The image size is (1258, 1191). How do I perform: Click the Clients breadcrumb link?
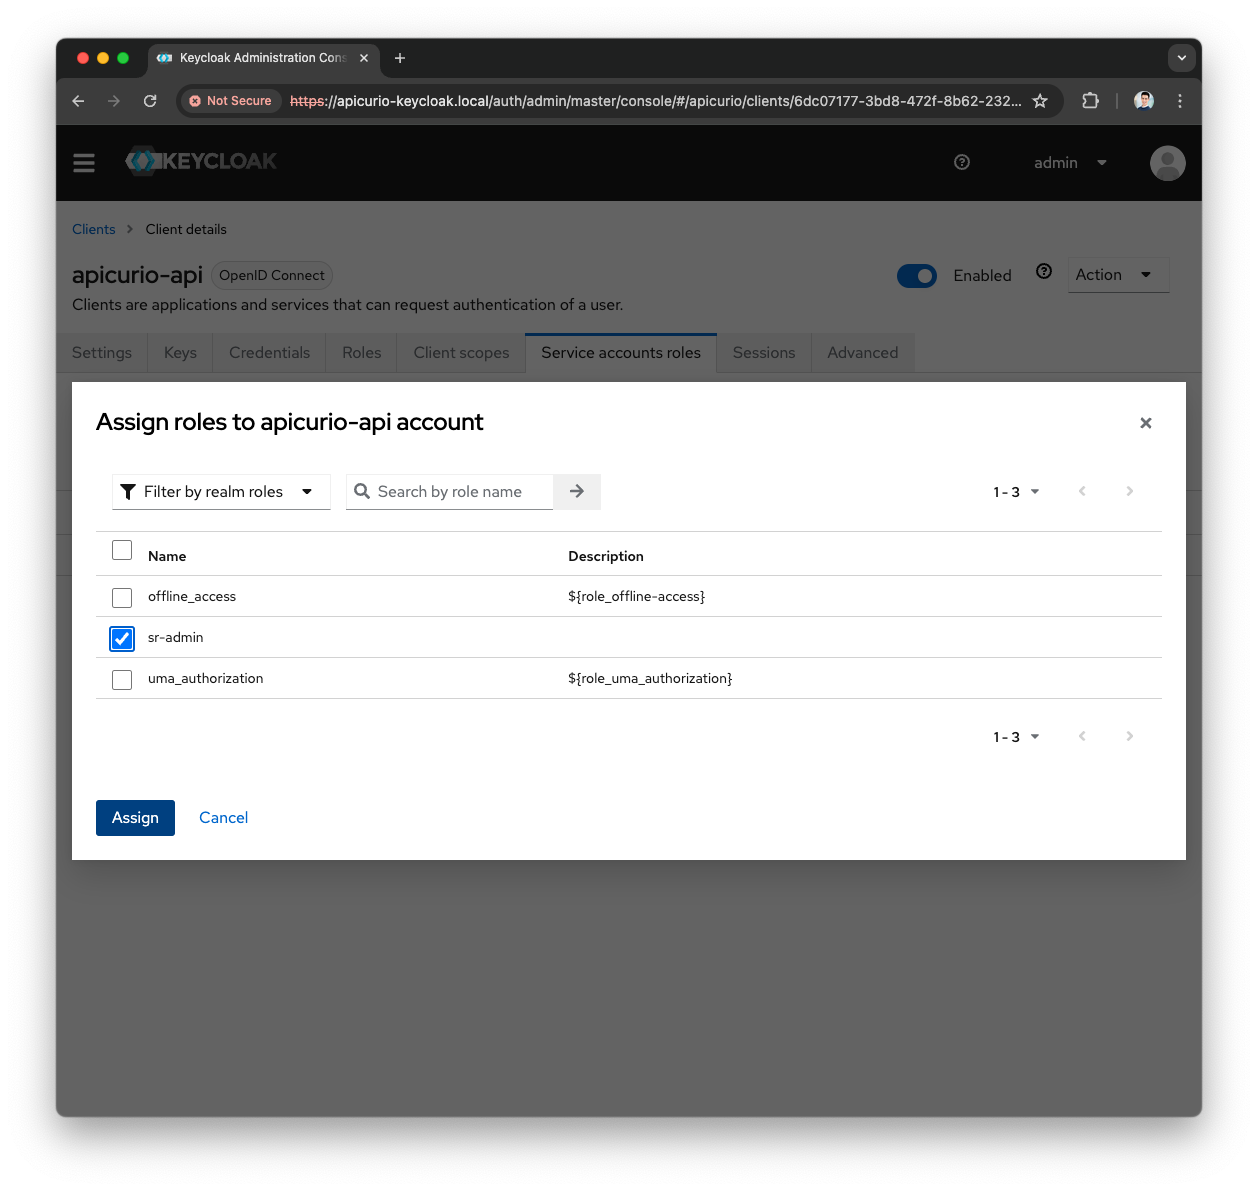[x=93, y=229]
